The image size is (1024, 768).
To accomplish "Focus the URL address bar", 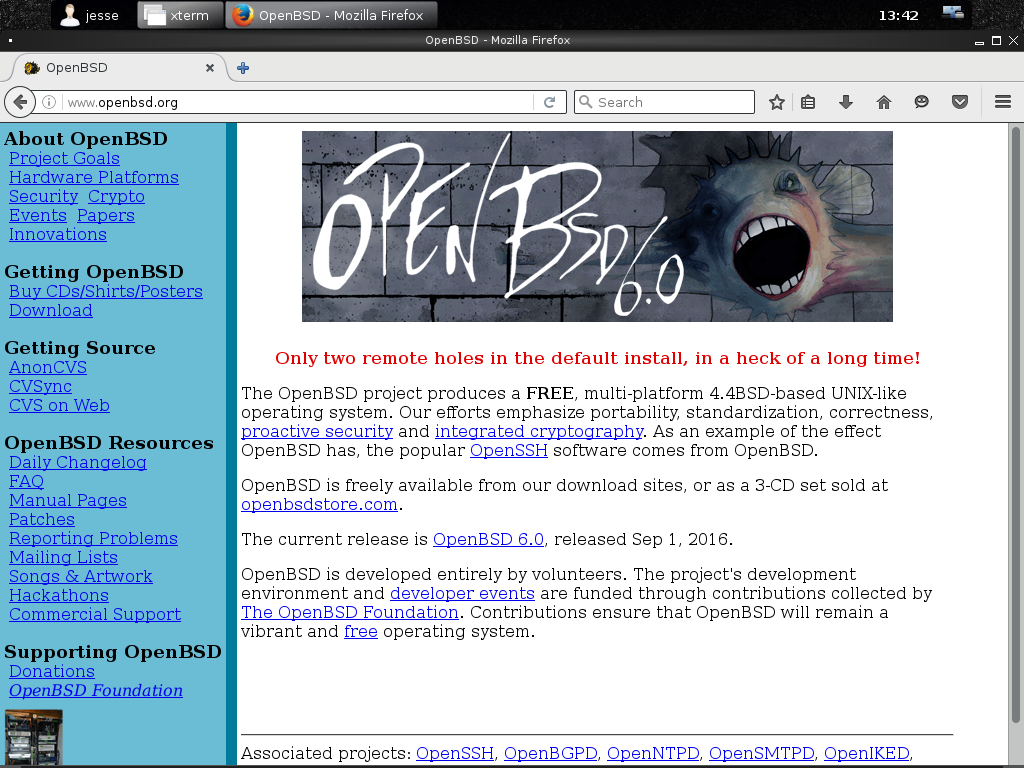I will [297, 102].
